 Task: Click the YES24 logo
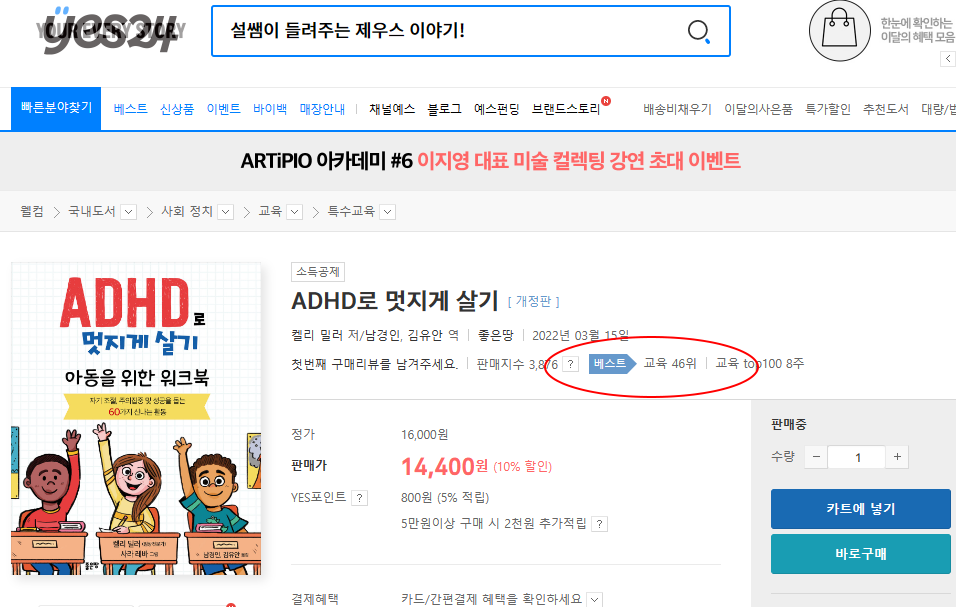pos(110,30)
